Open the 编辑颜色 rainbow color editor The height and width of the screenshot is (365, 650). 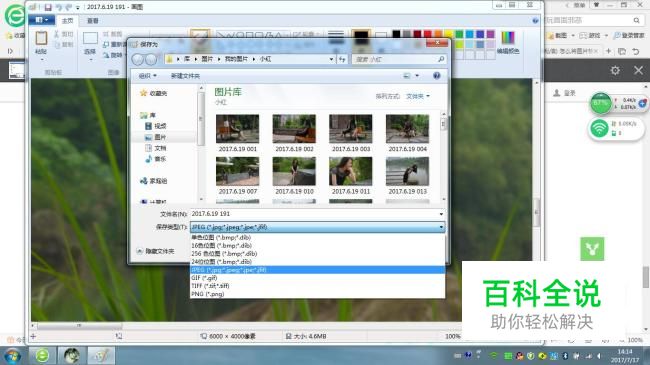[508, 42]
